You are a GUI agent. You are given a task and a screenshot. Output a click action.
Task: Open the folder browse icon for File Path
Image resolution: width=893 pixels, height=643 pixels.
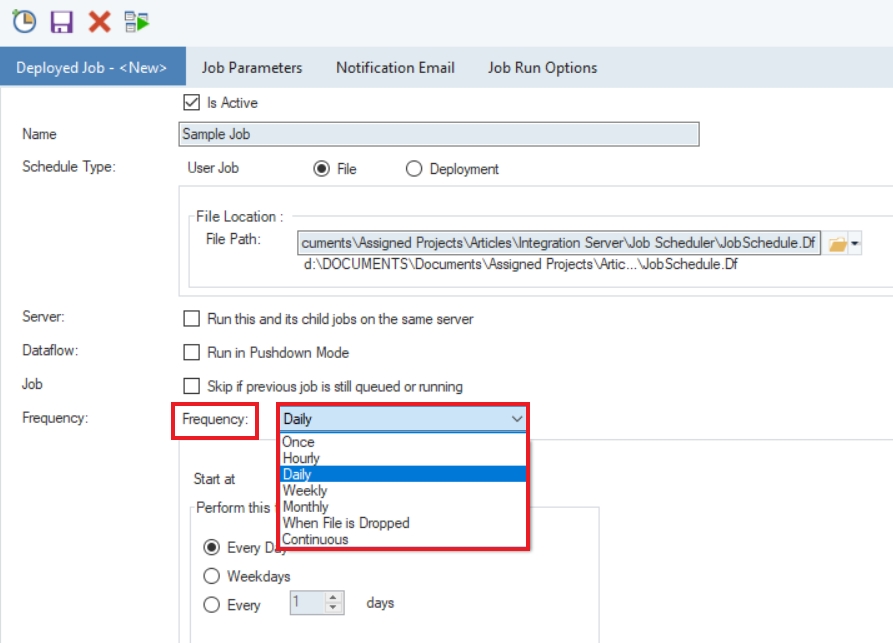[838, 243]
